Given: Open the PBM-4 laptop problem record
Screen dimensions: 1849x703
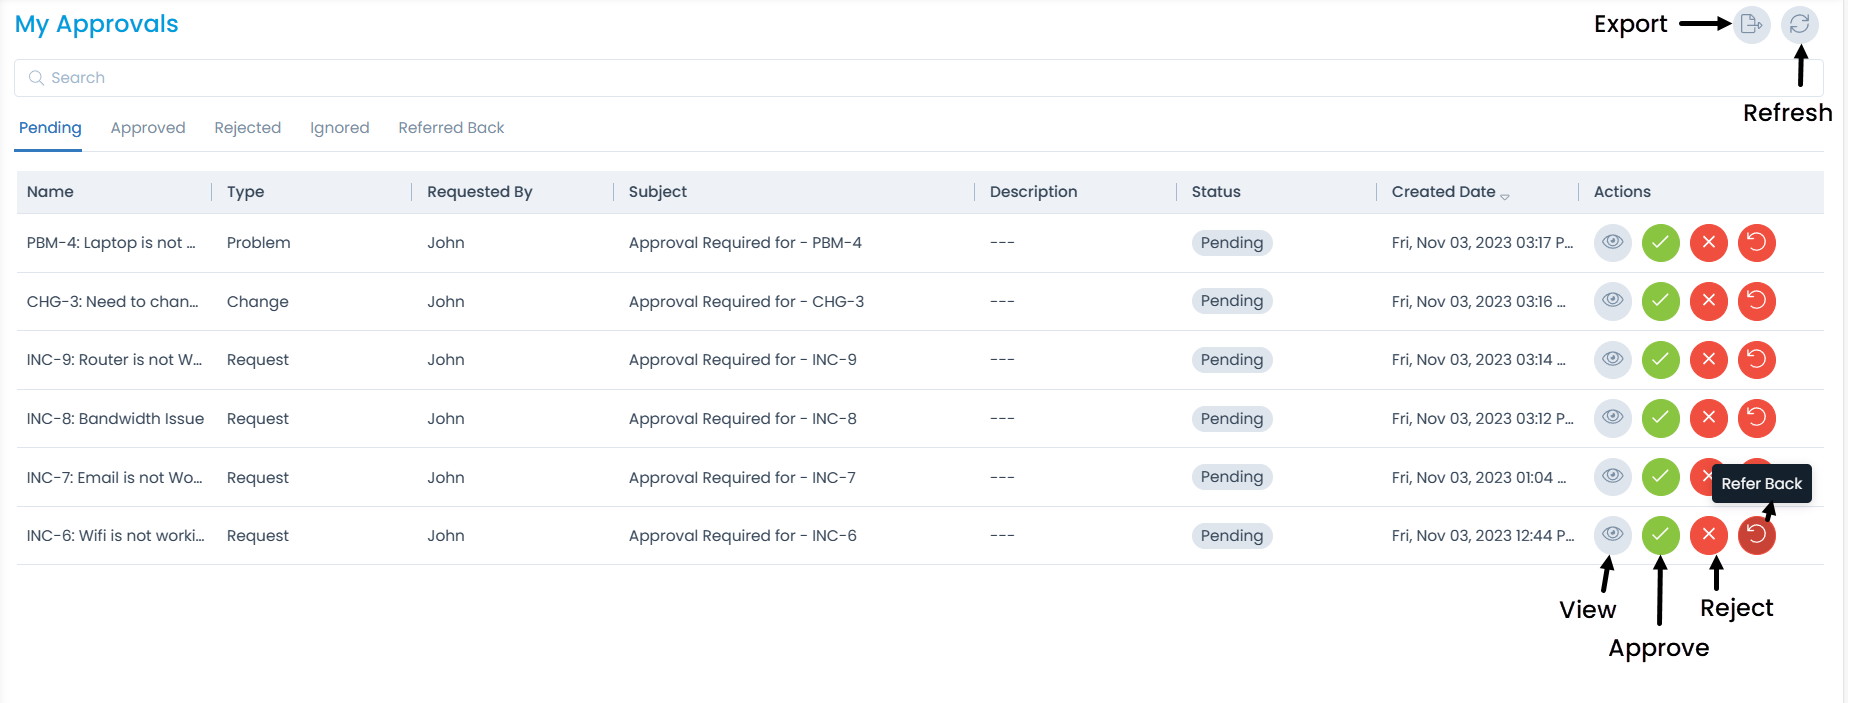Looking at the screenshot, I should pos(112,242).
